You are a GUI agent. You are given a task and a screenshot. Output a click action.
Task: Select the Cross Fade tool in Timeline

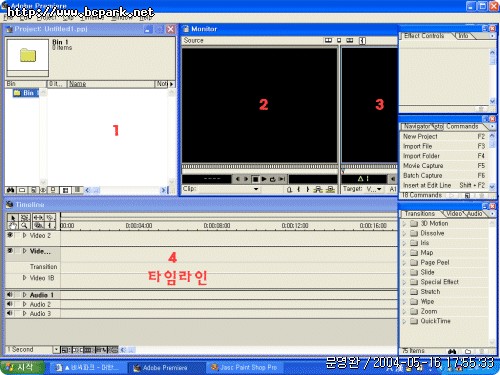click(38, 226)
